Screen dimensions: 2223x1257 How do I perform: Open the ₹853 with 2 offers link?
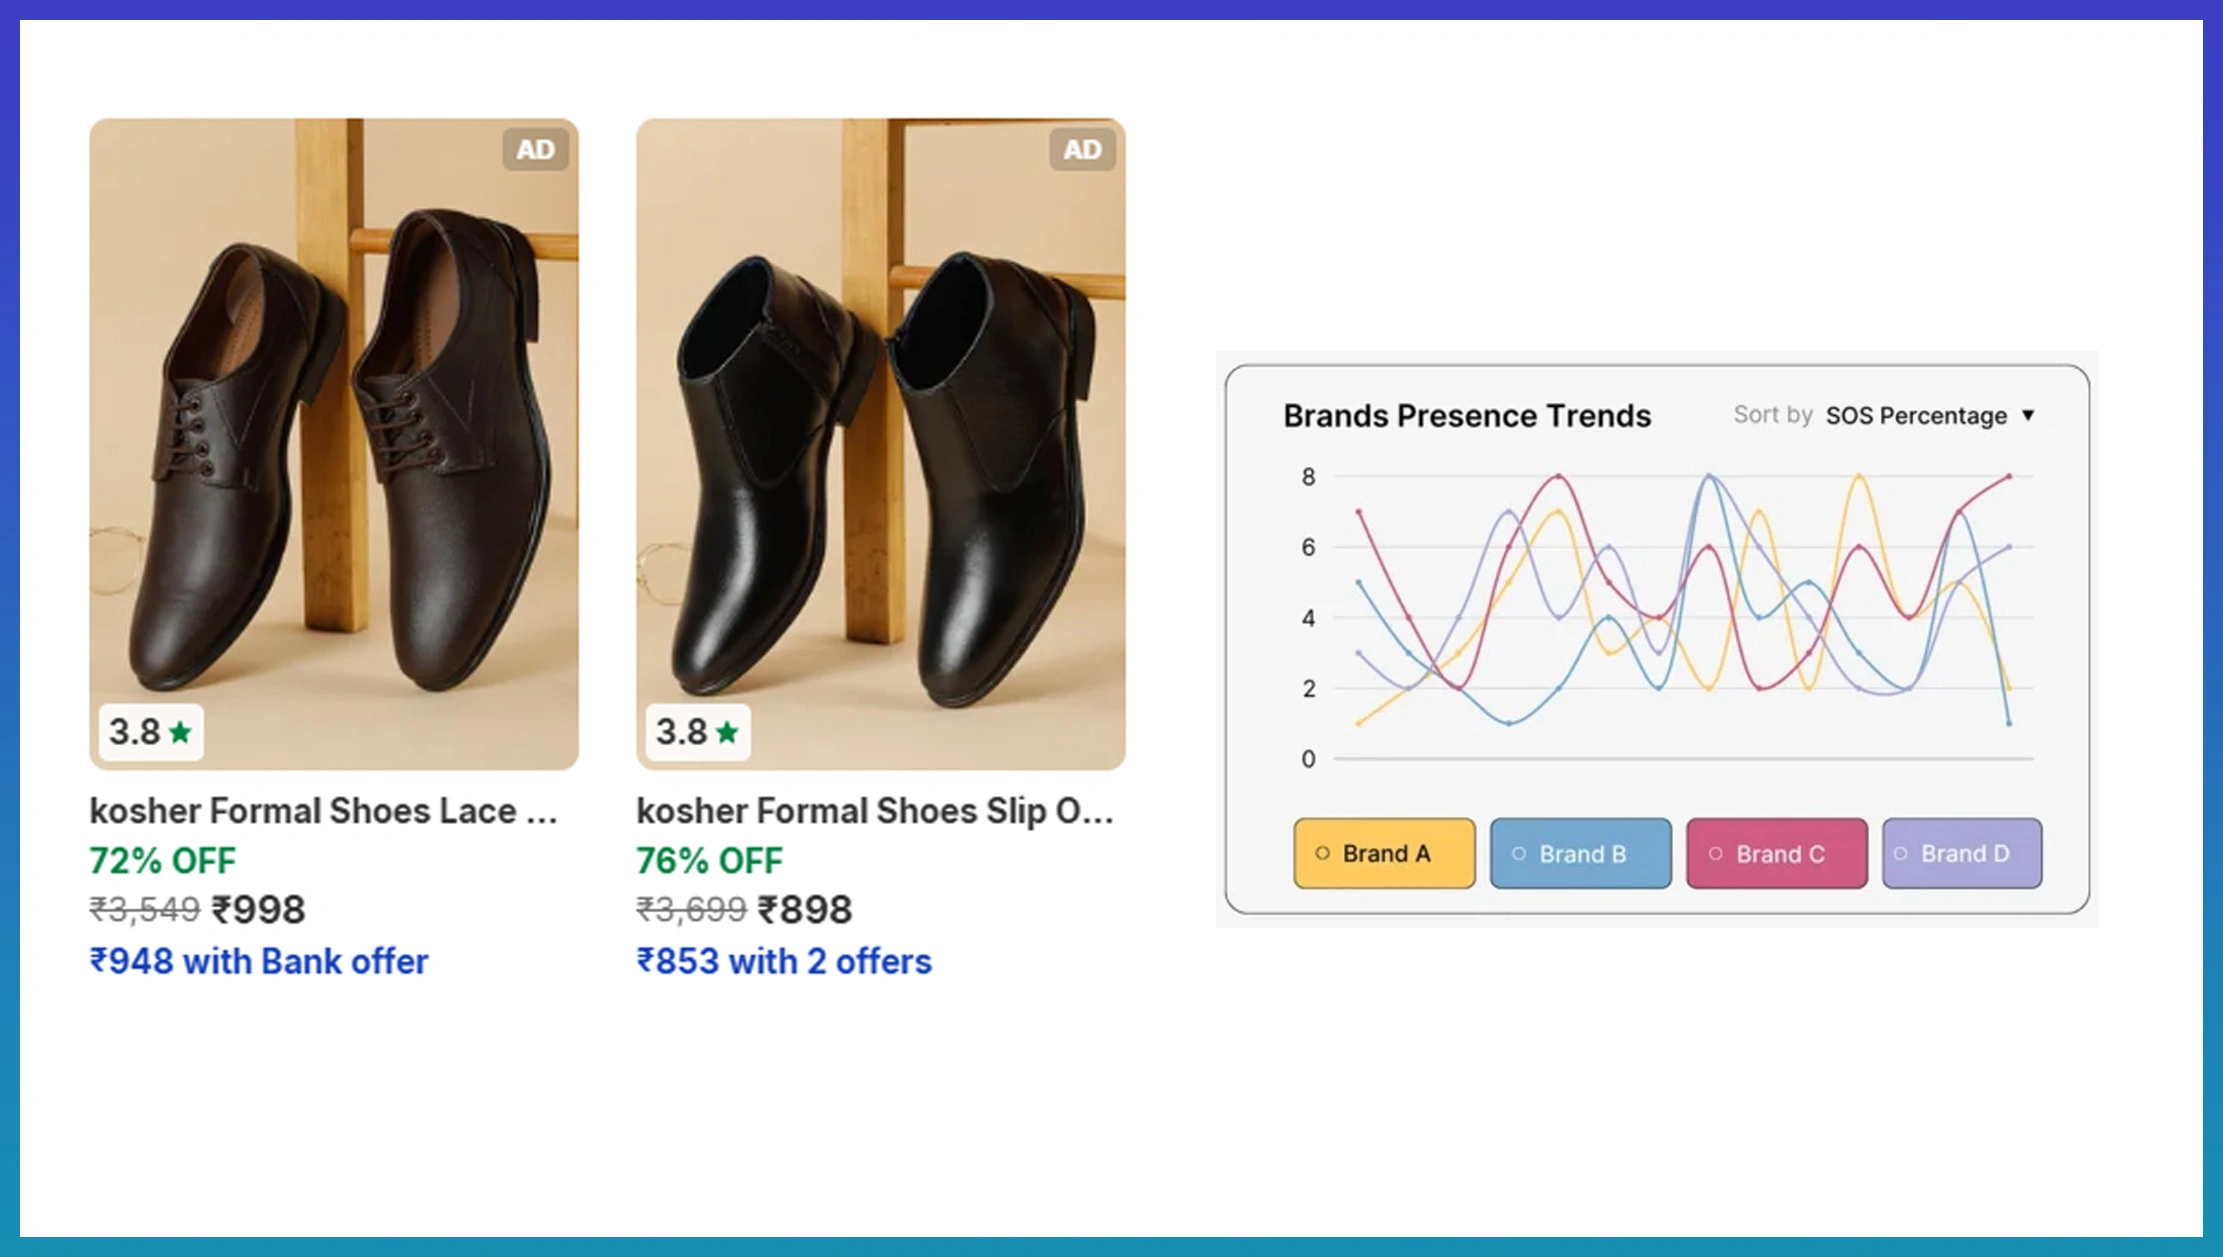click(x=784, y=961)
